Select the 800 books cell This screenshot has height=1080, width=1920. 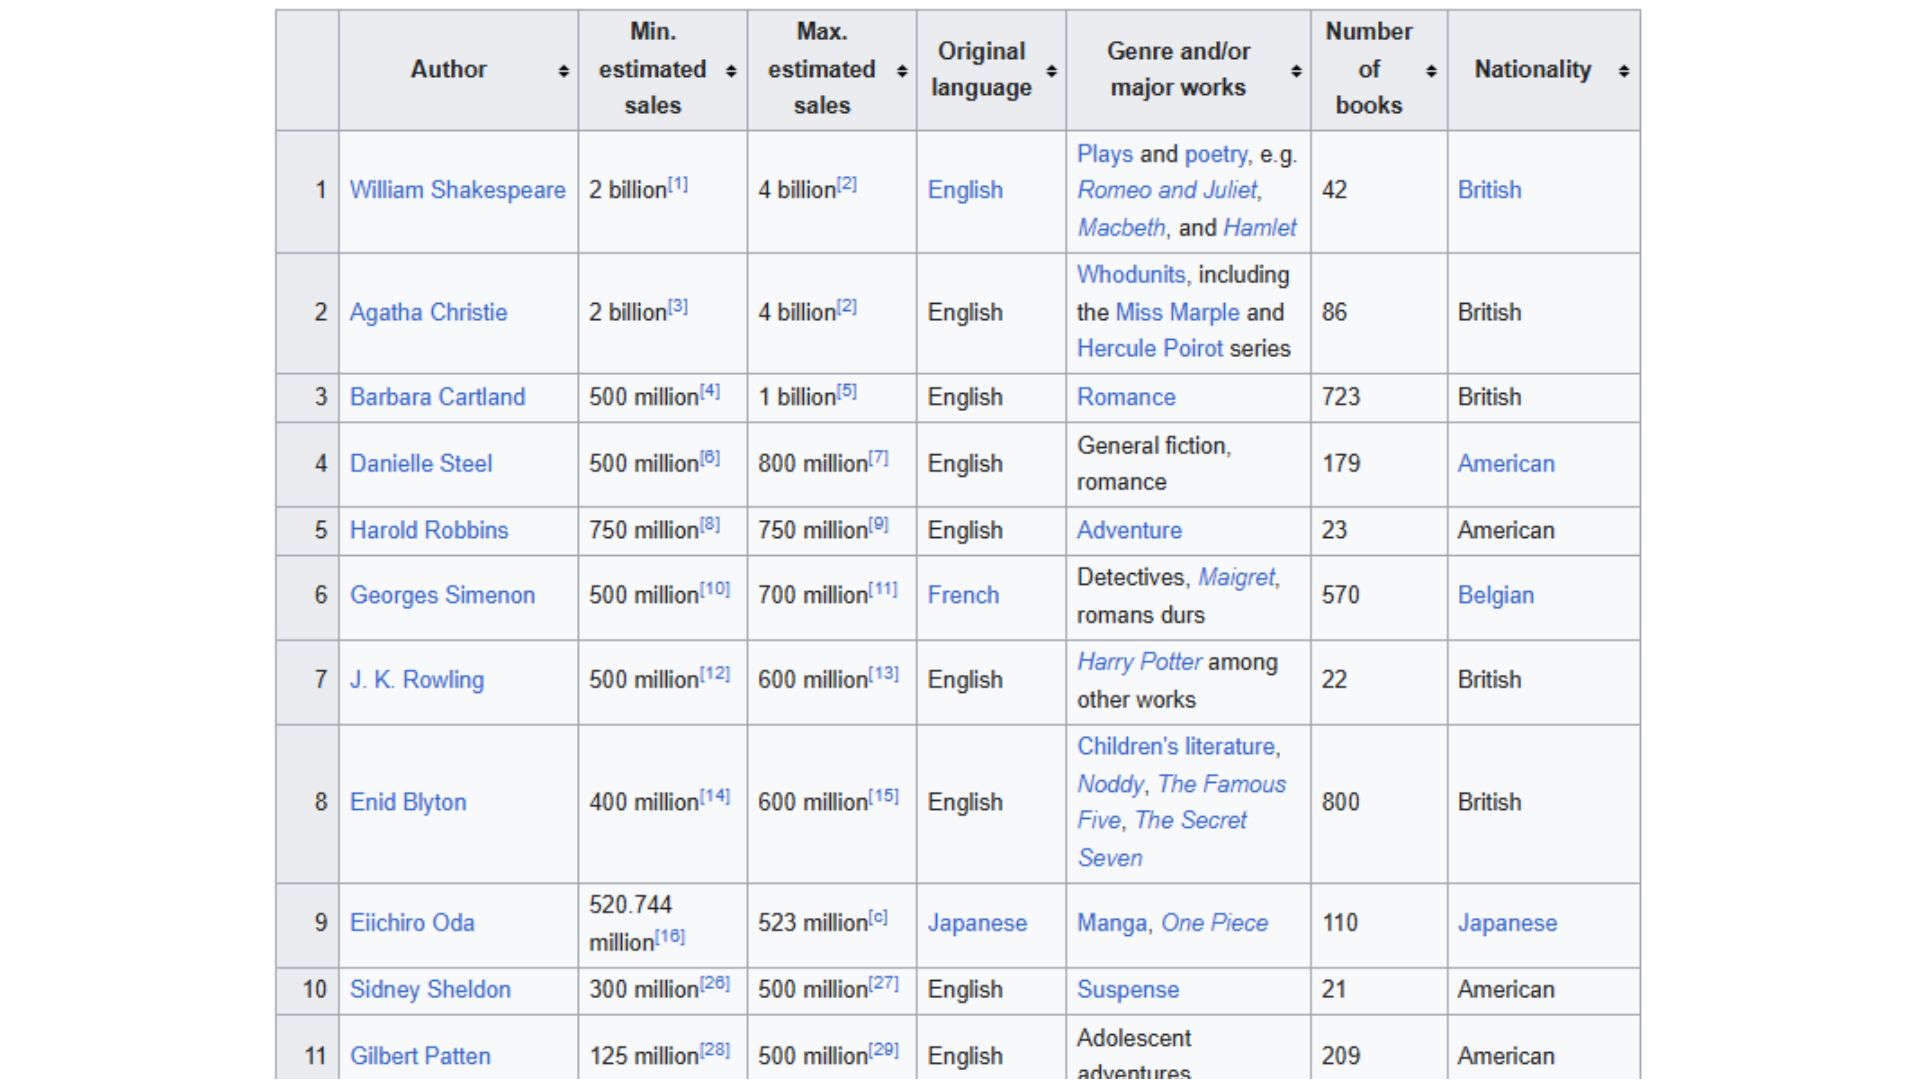(x=1379, y=803)
